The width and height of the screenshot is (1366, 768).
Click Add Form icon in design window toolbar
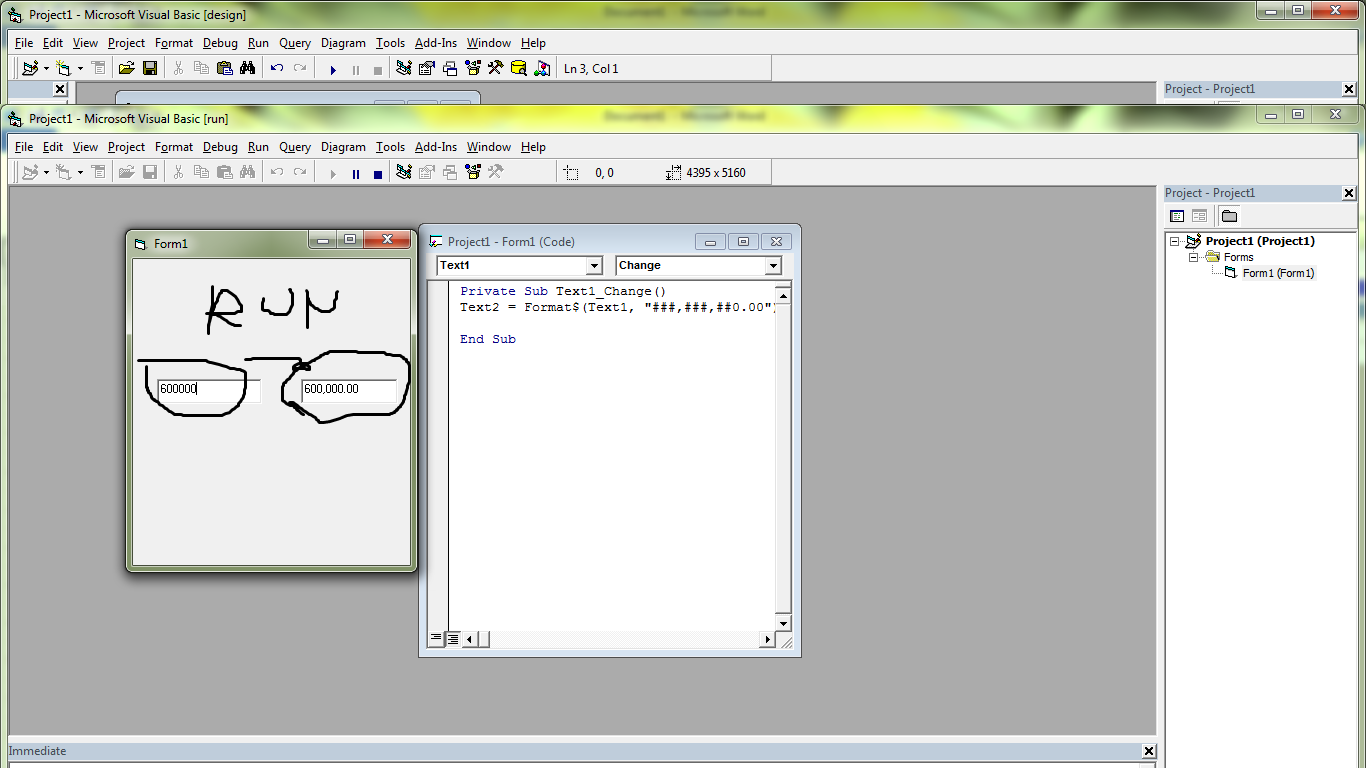pos(64,68)
